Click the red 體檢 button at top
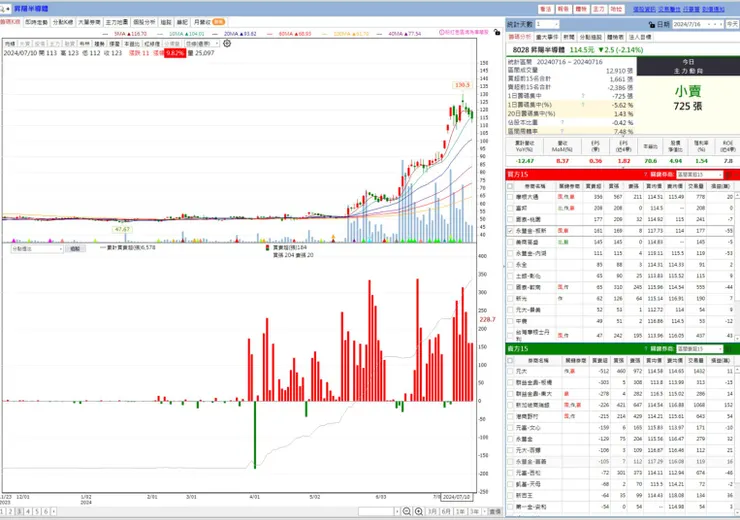740x520 pixels. 581,9
